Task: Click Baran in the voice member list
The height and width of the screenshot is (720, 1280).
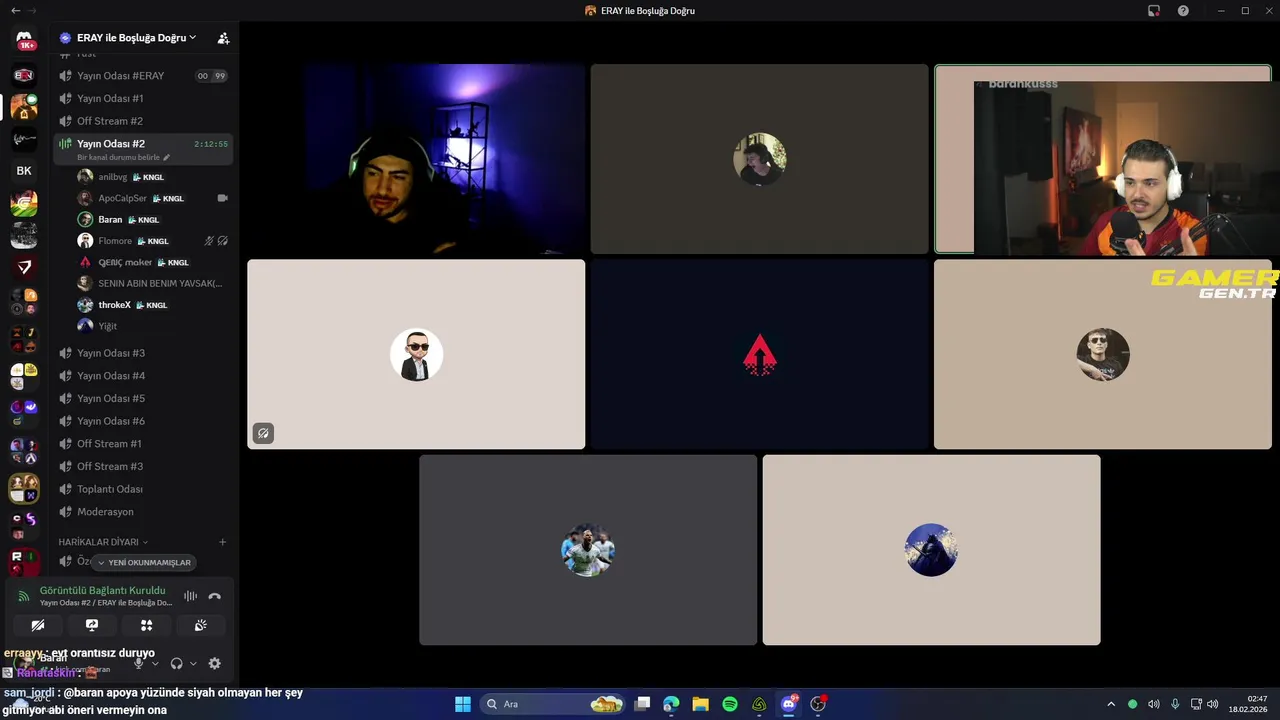Action: tap(152, 220)
